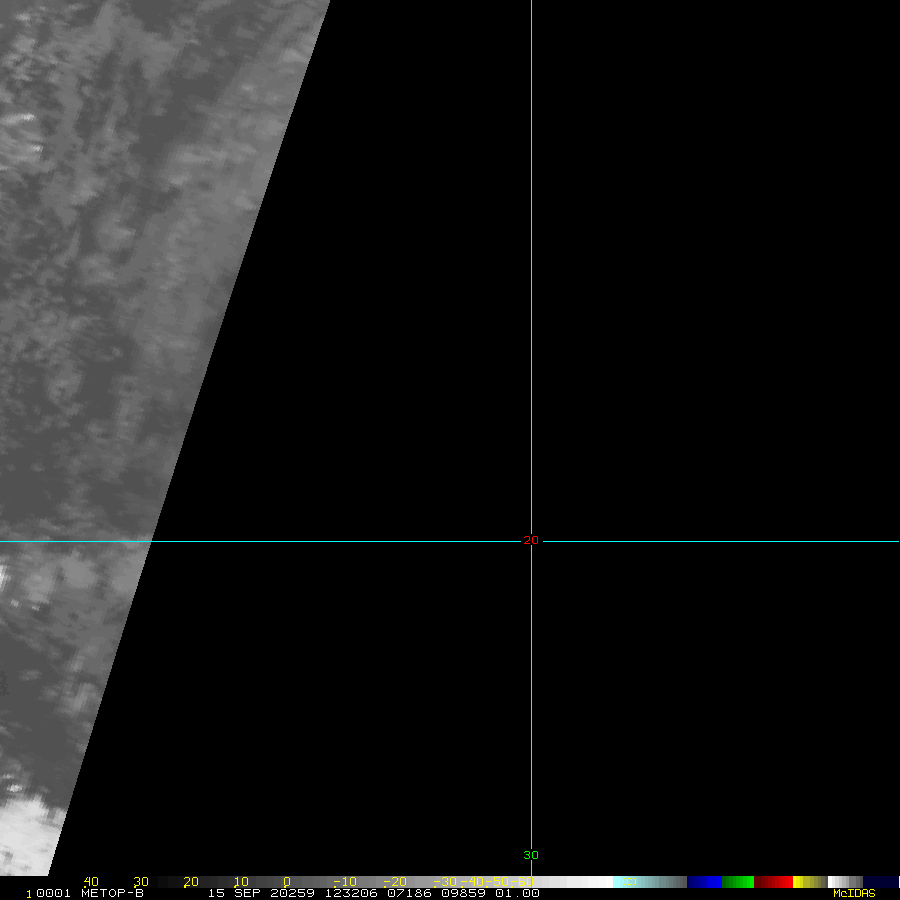
Task: Click the 0 temperature label on scale
Action: point(286,882)
